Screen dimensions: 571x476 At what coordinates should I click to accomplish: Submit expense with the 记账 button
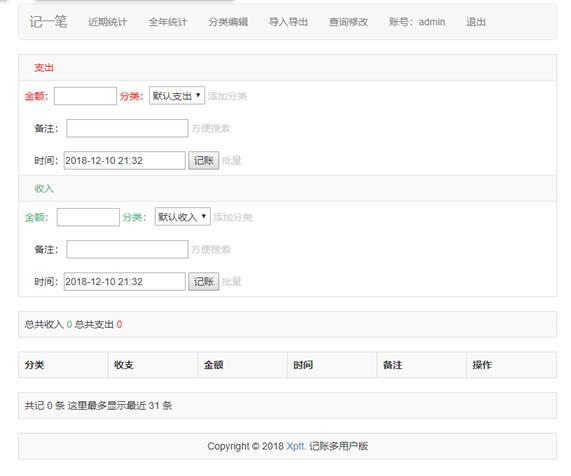(204, 161)
